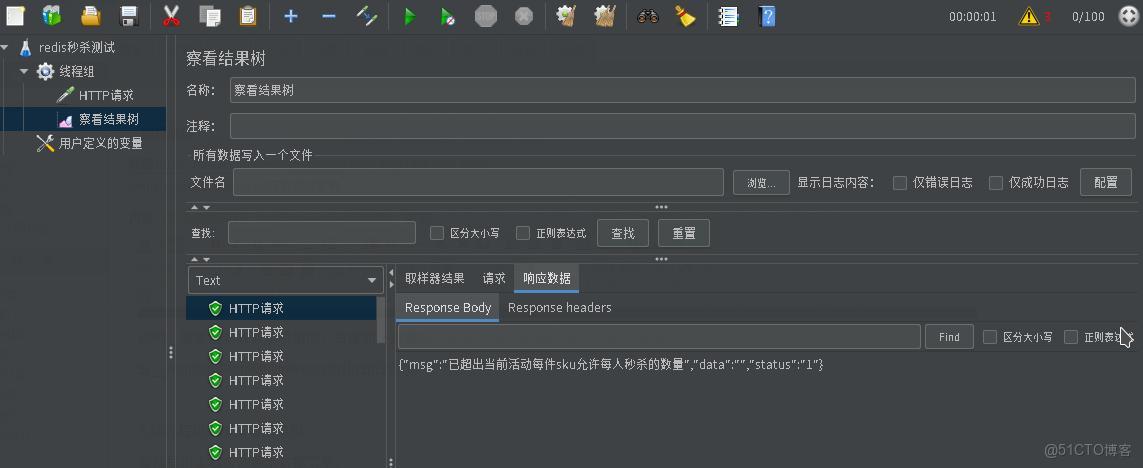
Task: Copy the selected element via Copy icon
Action: [210, 15]
